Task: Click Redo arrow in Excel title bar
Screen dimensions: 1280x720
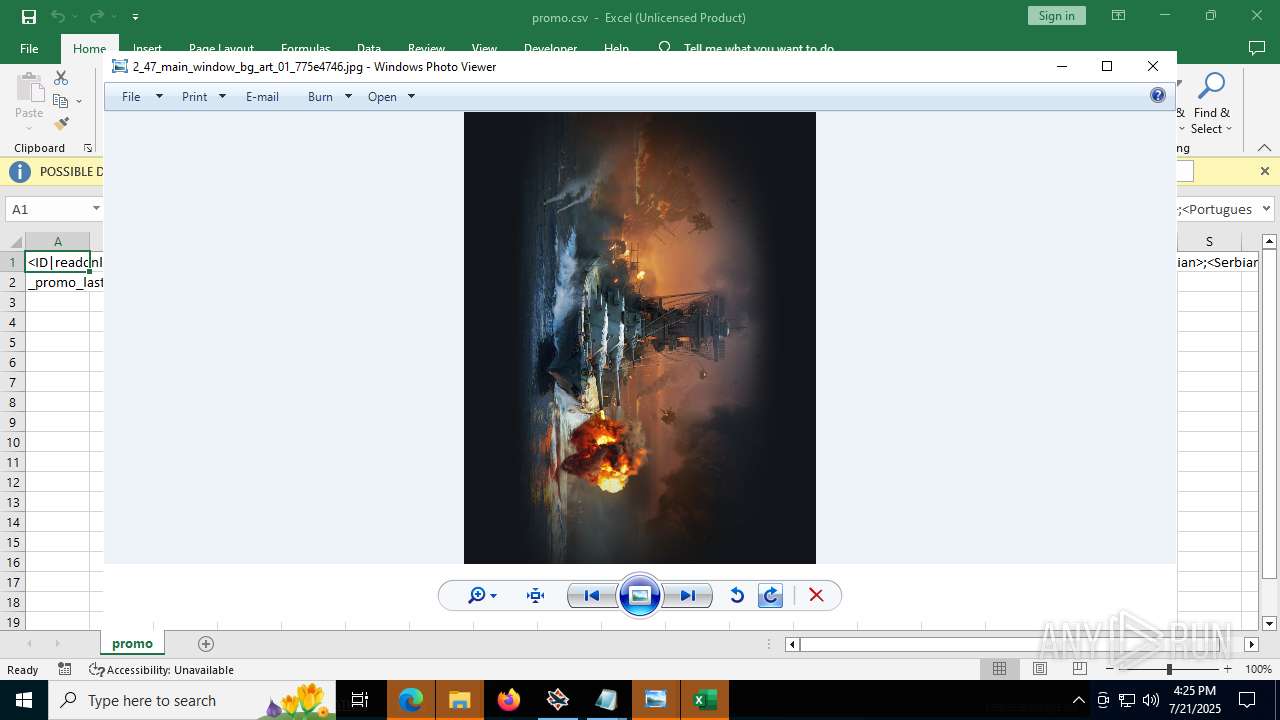Action: point(96,17)
